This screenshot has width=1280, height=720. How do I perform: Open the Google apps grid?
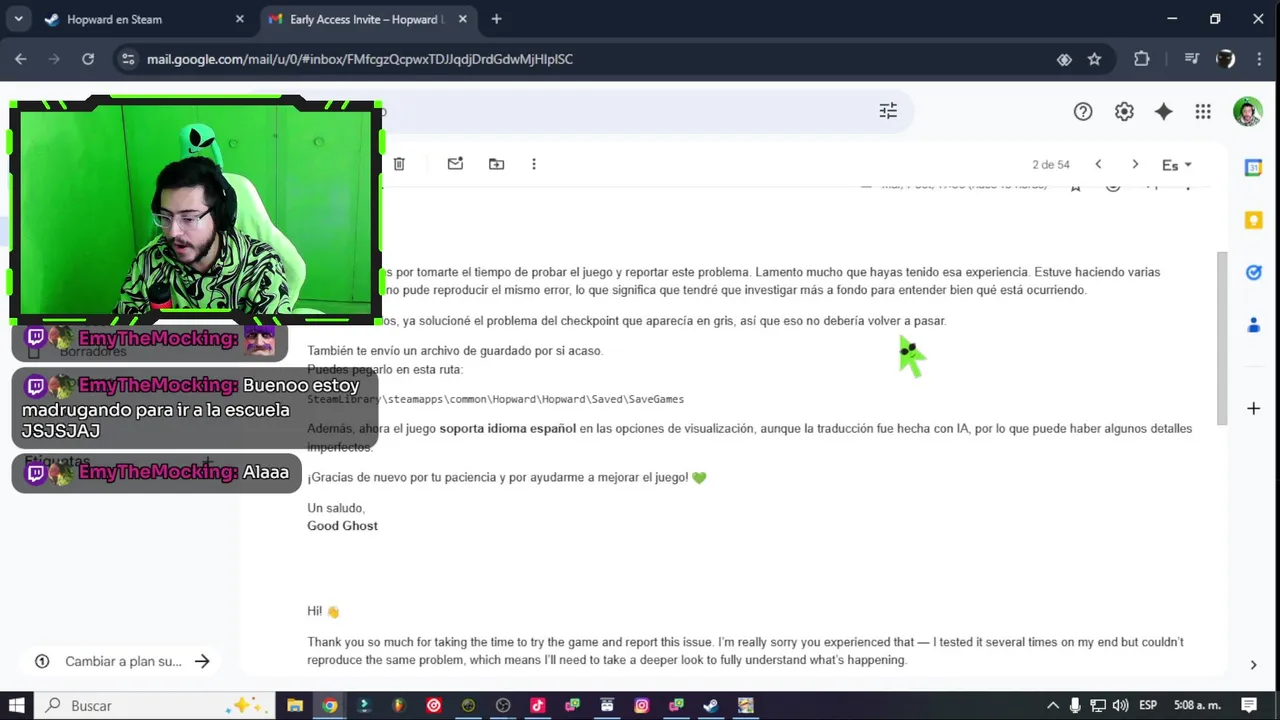tap(1203, 112)
